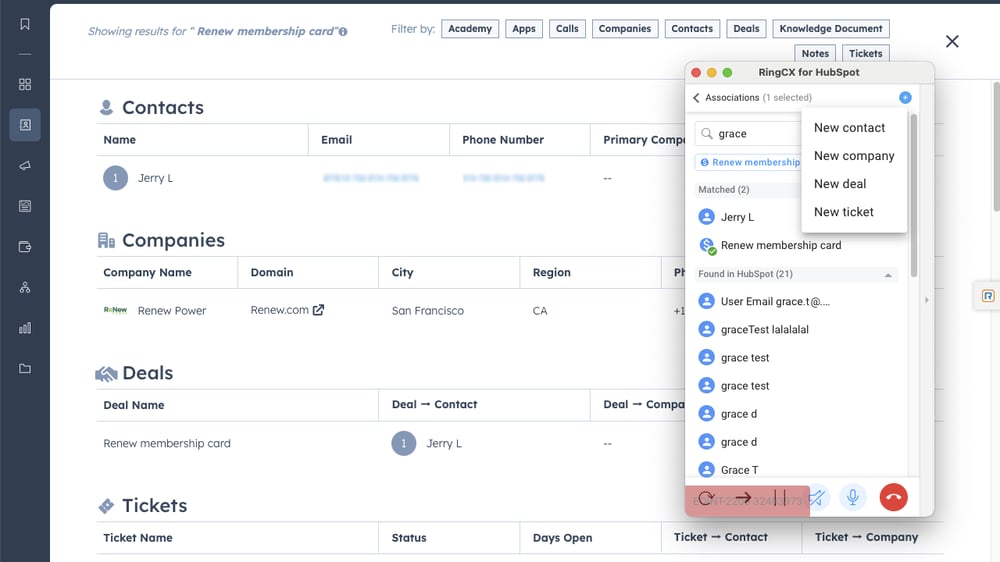Open the library folder sidebar icon
This screenshot has width=1000, height=562.
[x=25, y=369]
